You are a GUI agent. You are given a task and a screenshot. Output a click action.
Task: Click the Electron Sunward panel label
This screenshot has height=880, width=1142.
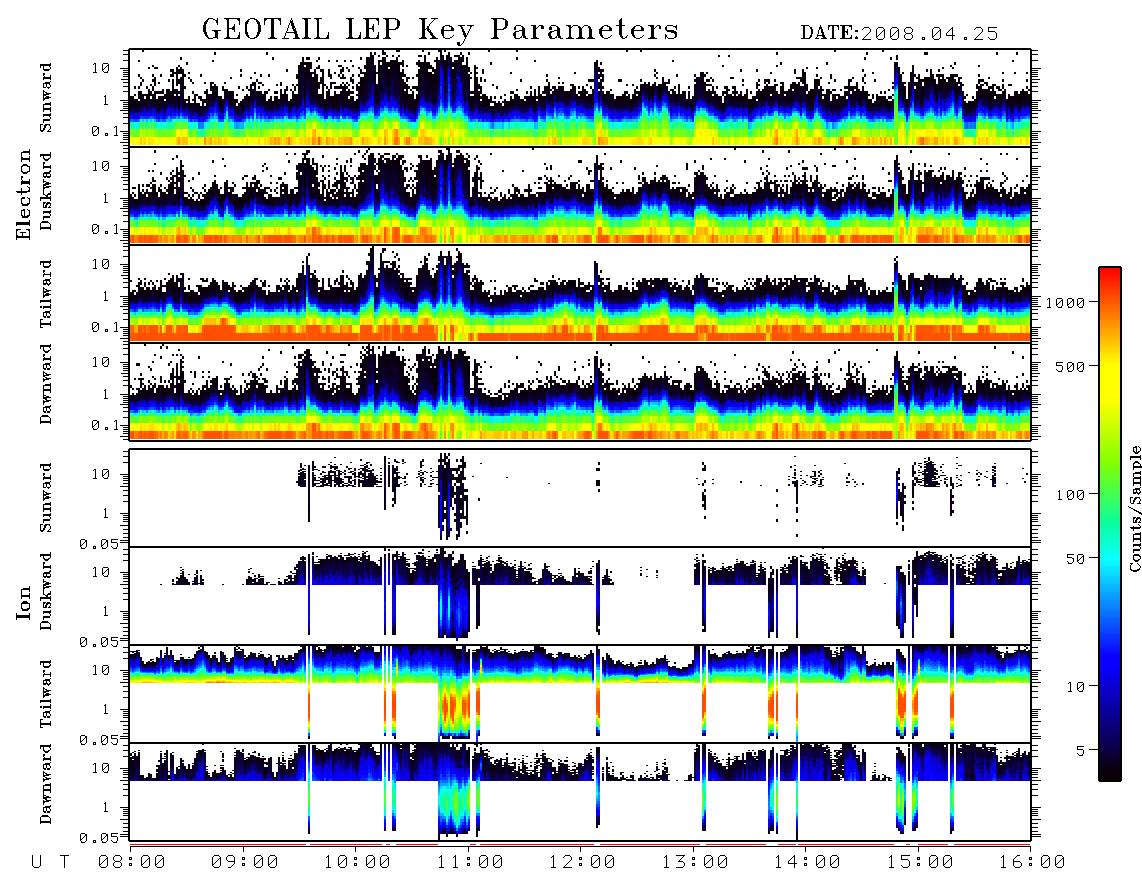[x=45, y=98]
